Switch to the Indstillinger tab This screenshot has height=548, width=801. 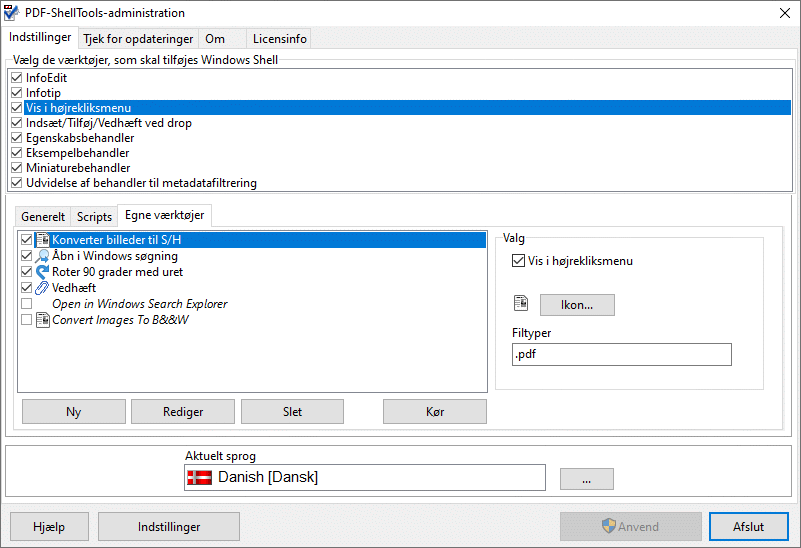[40, 37]
